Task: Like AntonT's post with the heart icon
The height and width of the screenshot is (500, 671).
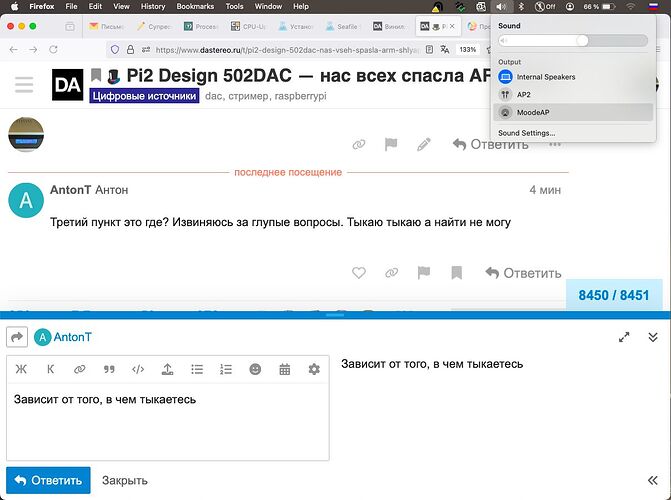Action: point(359,273)
